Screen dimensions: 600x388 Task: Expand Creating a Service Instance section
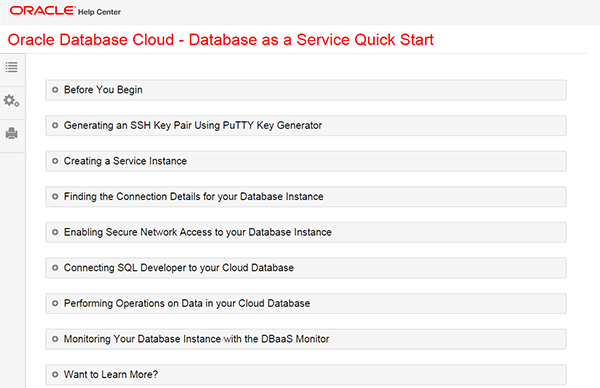pyautogui.click(x=306, y=161)
